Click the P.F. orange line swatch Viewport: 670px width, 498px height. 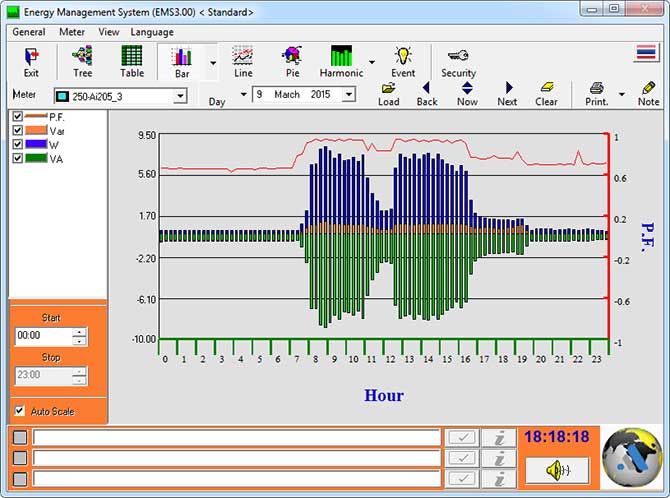point(36,116)
